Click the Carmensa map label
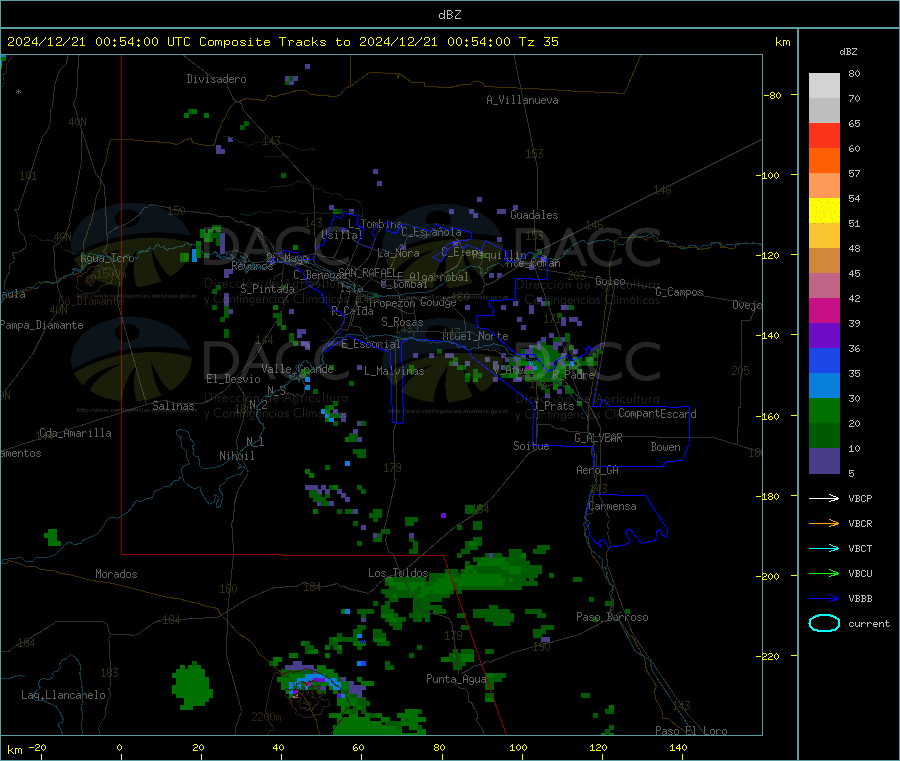 point(612,506)
